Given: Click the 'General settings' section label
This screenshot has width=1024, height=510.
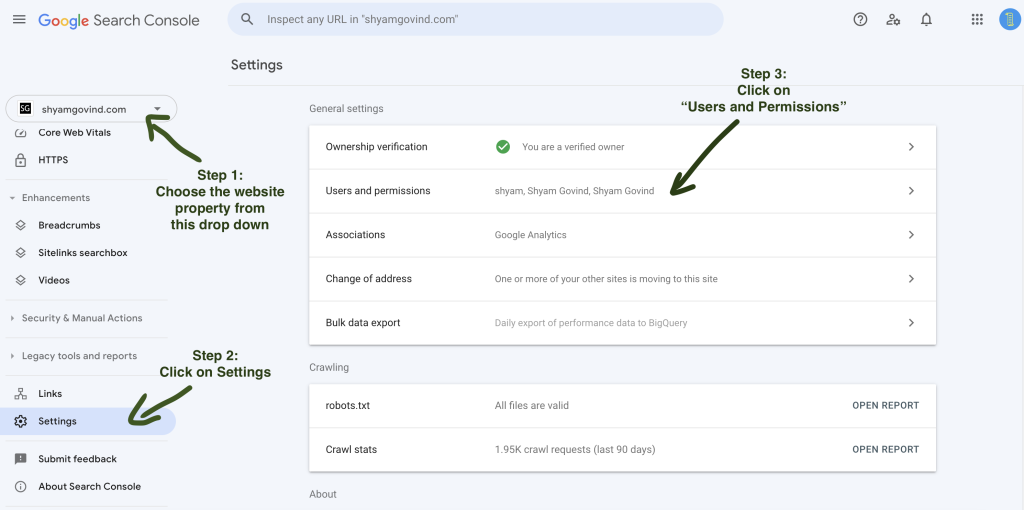Looking at the screenshot, I should pyautogui.click(x=346, y=108).
